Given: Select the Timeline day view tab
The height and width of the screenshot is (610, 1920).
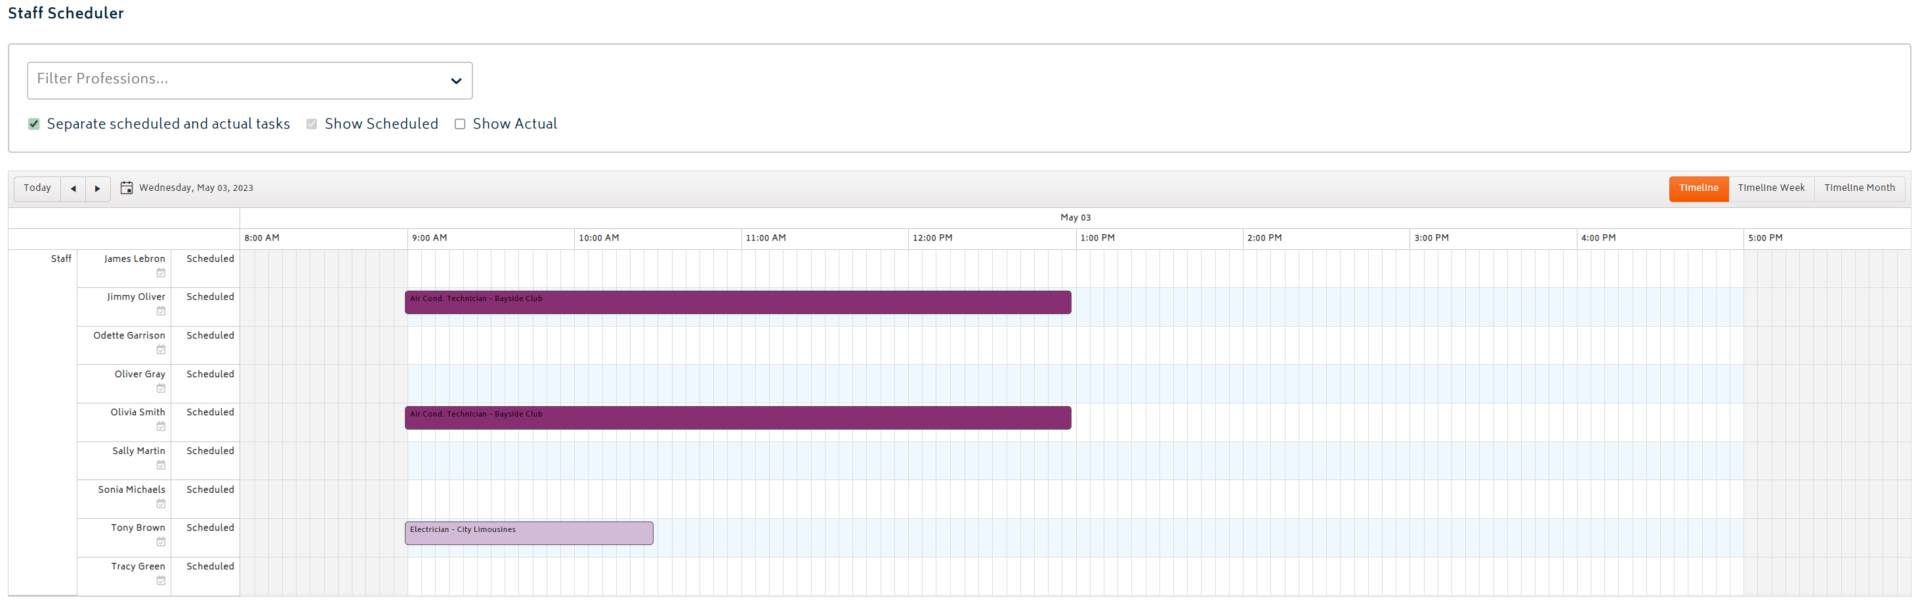Looking at the screenshot, I should point(1698,188).
